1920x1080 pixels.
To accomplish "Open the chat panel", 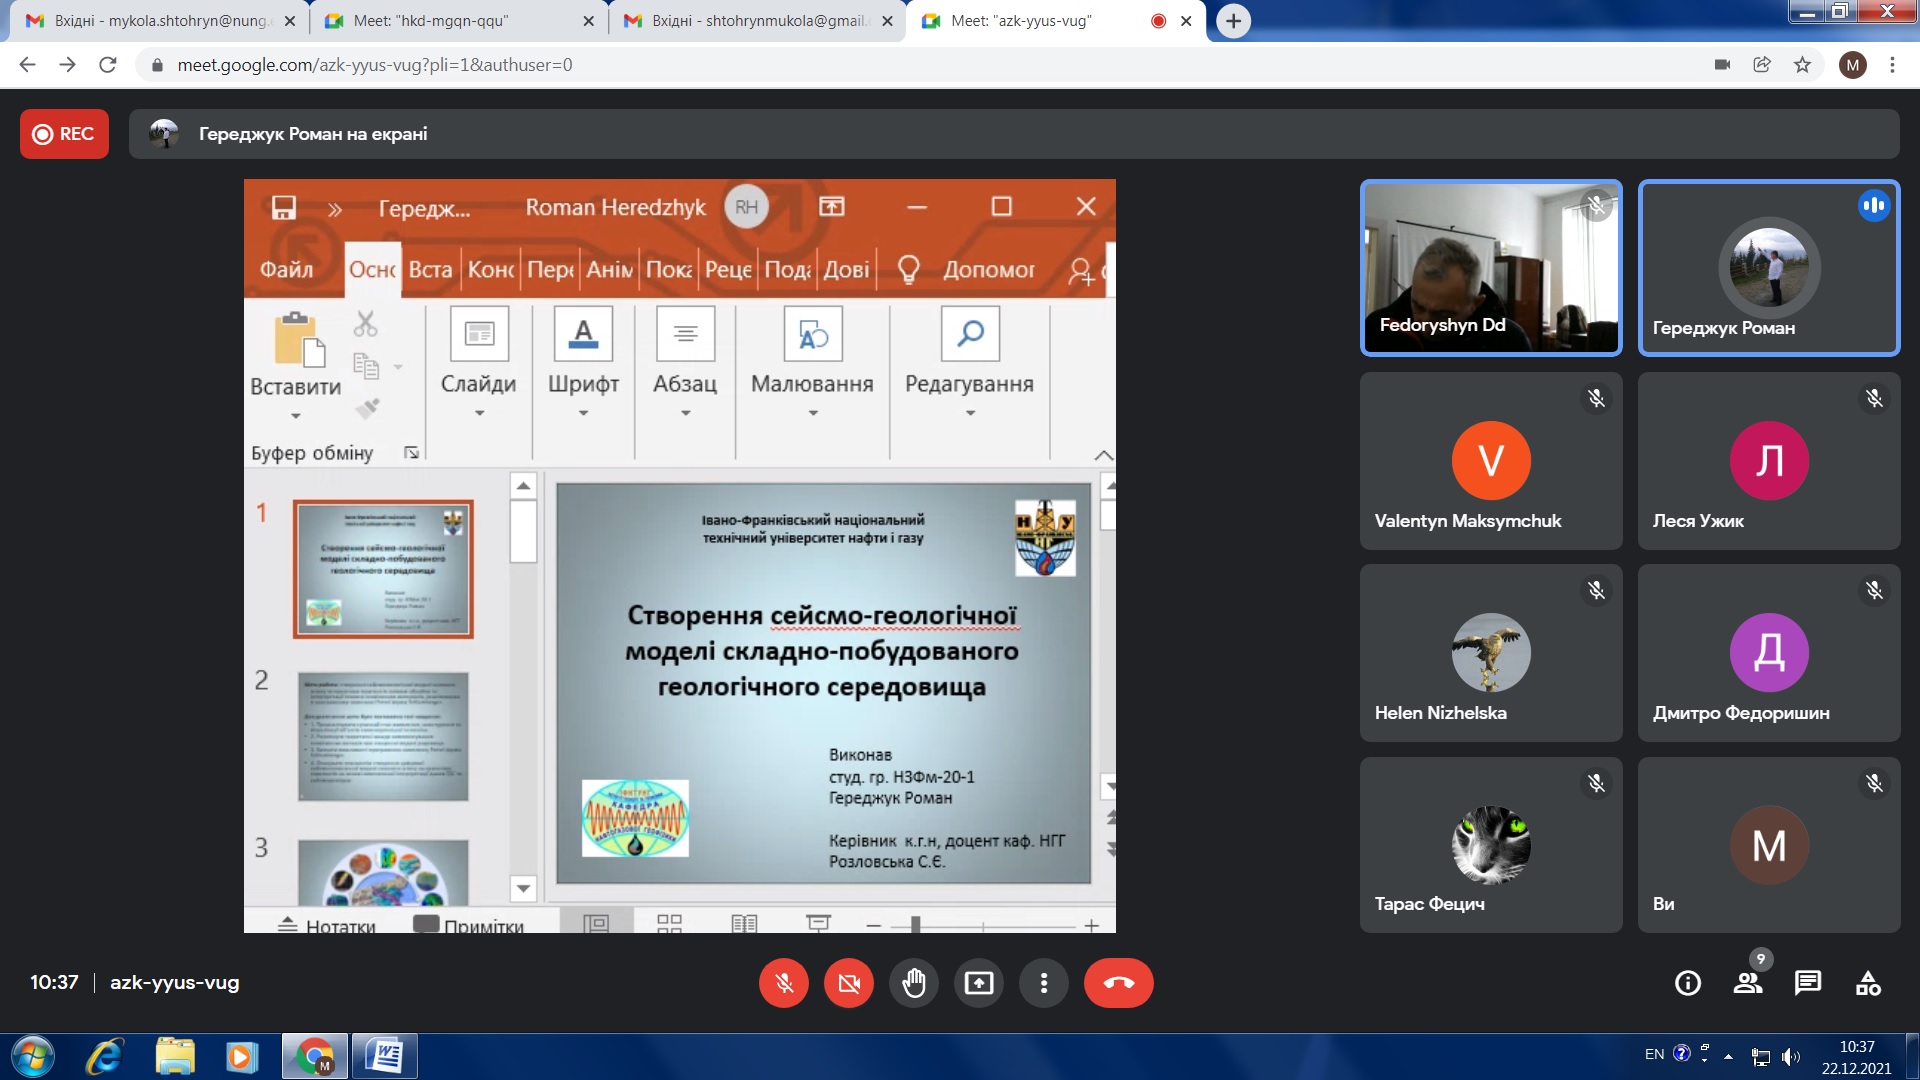I will tap(1807, 983).
